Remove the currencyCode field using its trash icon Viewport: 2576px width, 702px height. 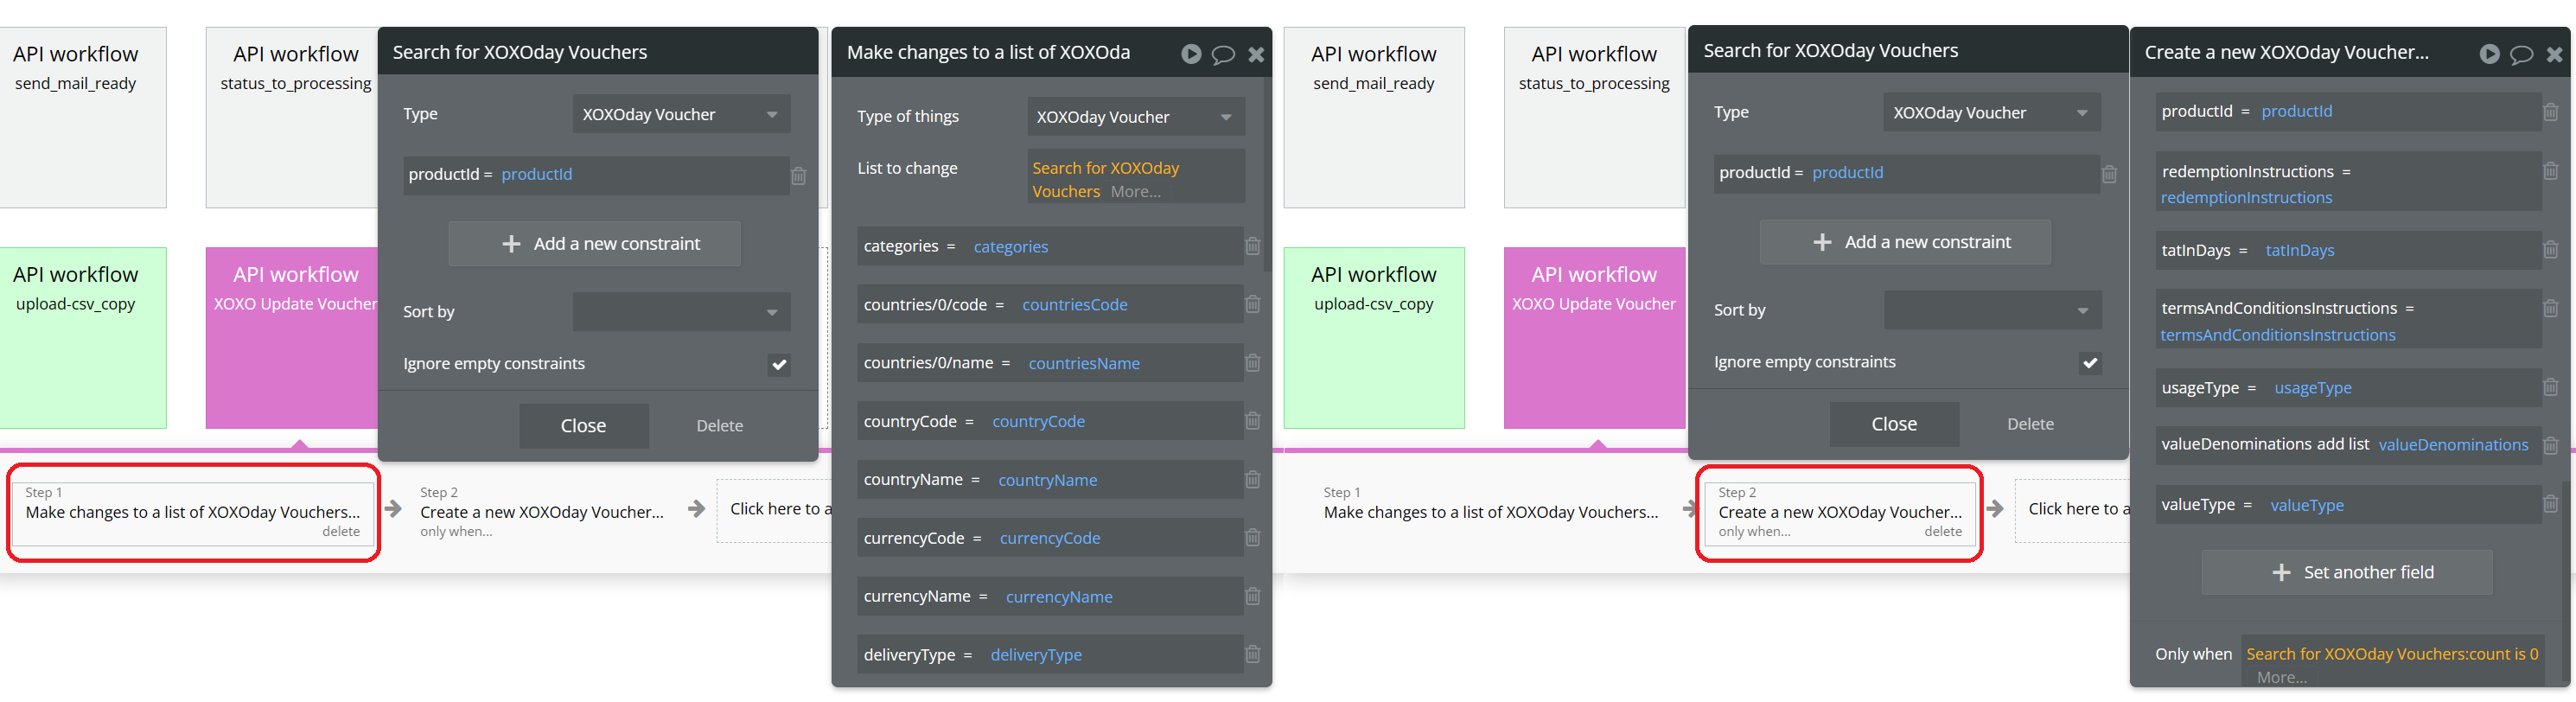click(1252, 537)
